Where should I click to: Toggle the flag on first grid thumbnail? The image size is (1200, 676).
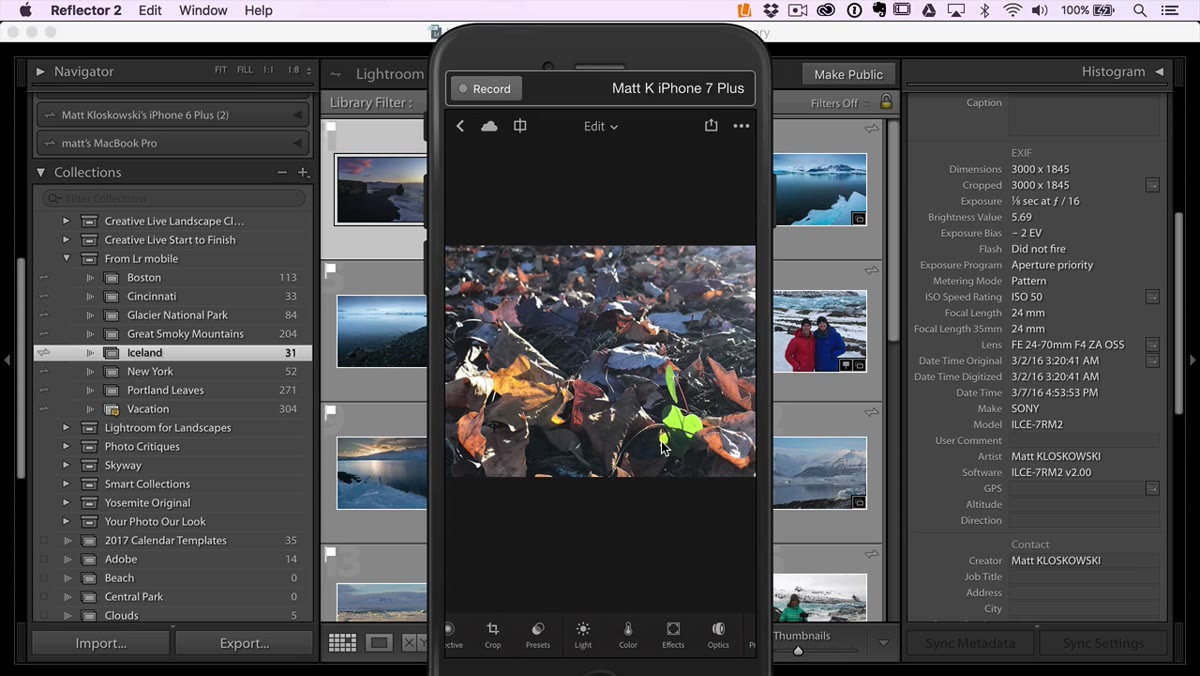[331, 128]
